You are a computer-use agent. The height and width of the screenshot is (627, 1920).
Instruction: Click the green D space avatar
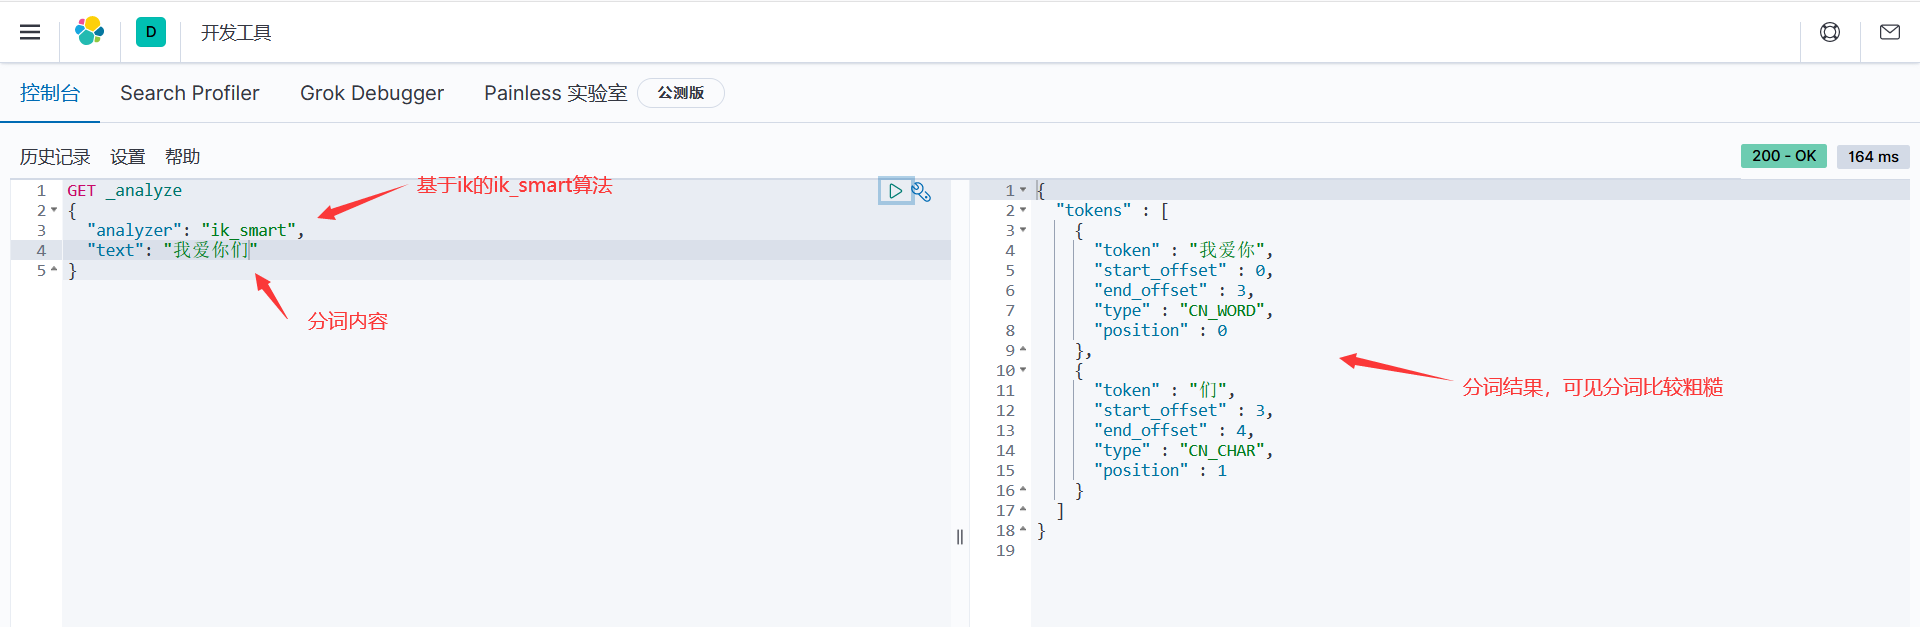151,32
